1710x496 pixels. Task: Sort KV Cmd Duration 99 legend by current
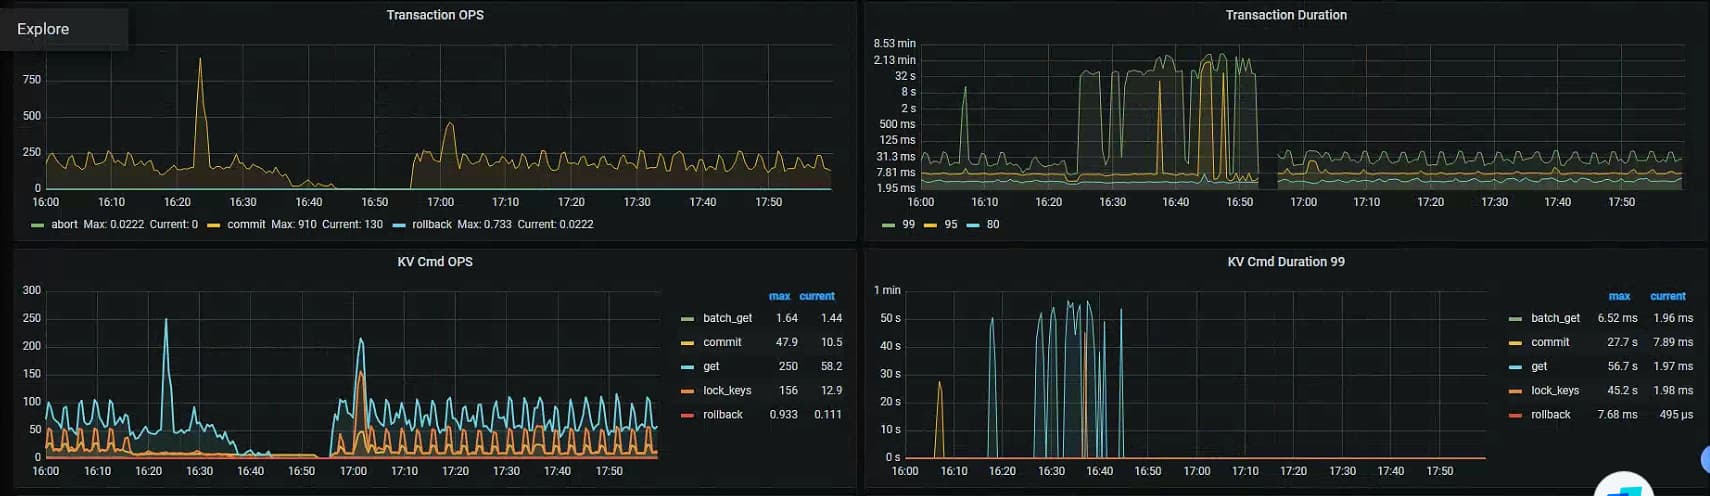click(x=1667, y=297)
